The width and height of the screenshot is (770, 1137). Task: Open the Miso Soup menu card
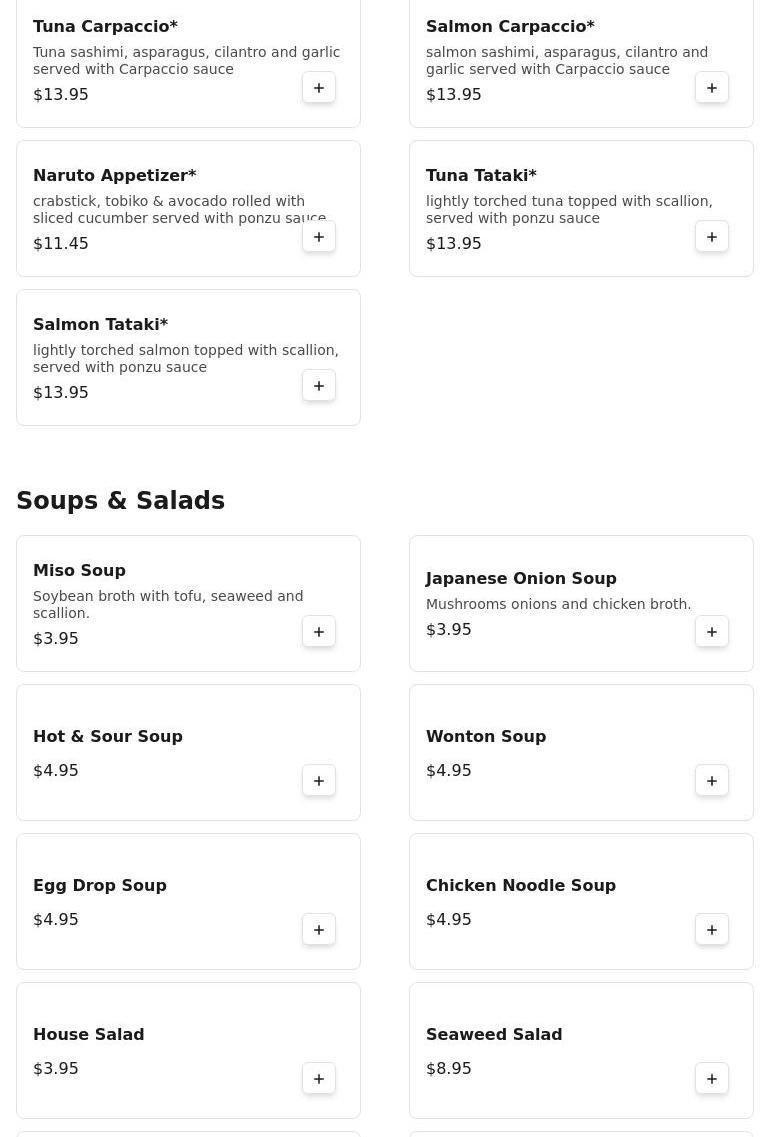coord(189,603)
